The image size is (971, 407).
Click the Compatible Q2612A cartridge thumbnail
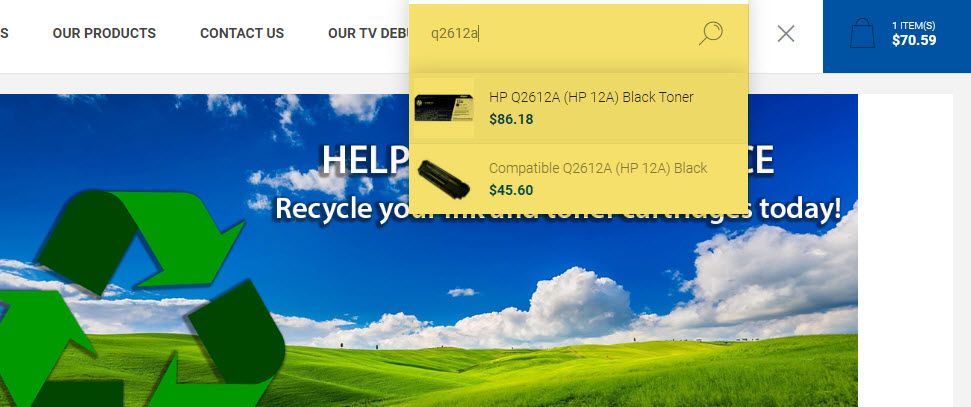point(444,179)
